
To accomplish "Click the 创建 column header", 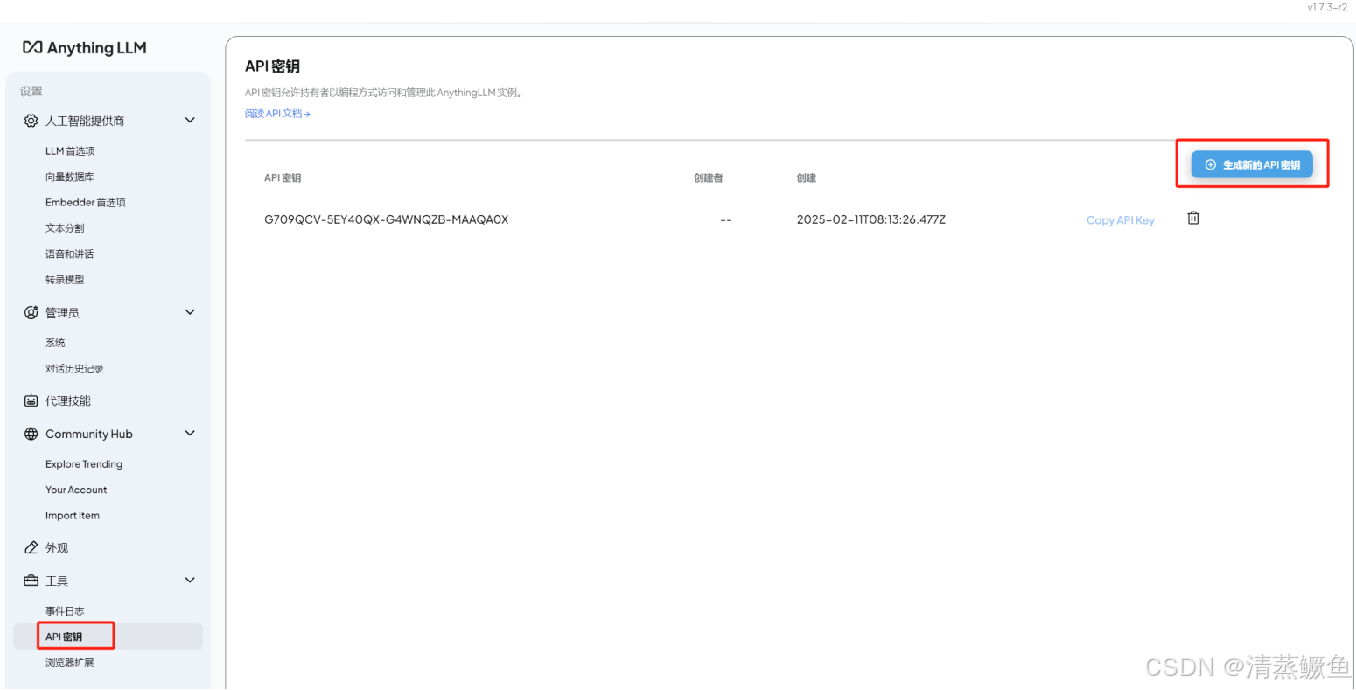I will pos(806,178).
